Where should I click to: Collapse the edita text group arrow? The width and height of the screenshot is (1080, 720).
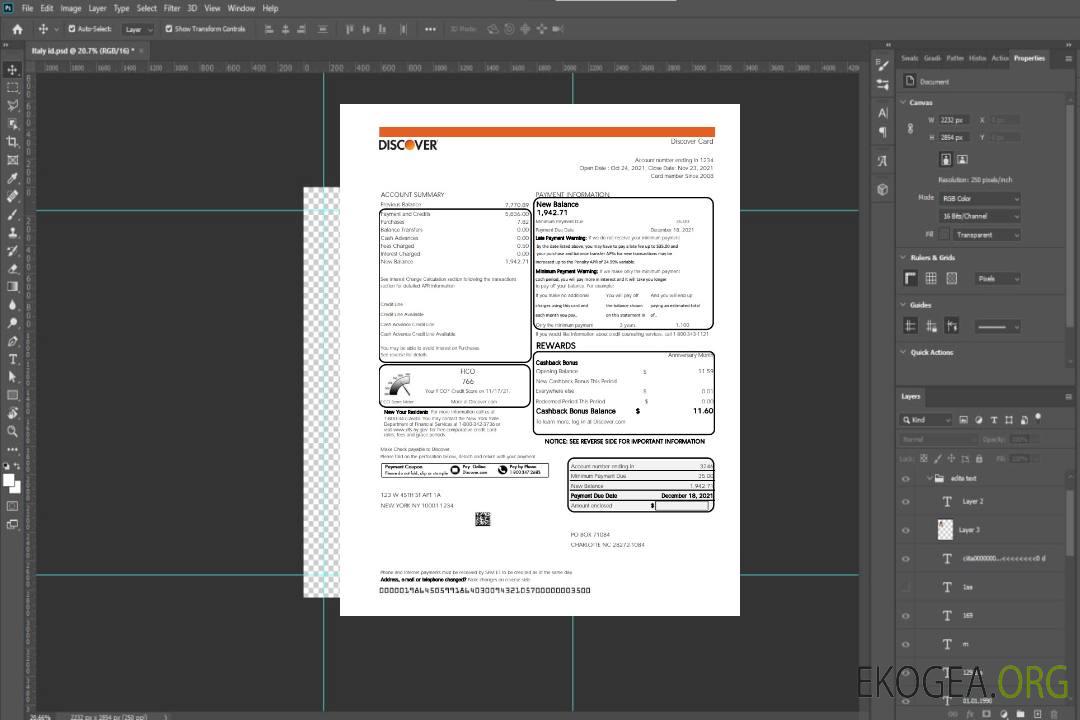point(929,478)
